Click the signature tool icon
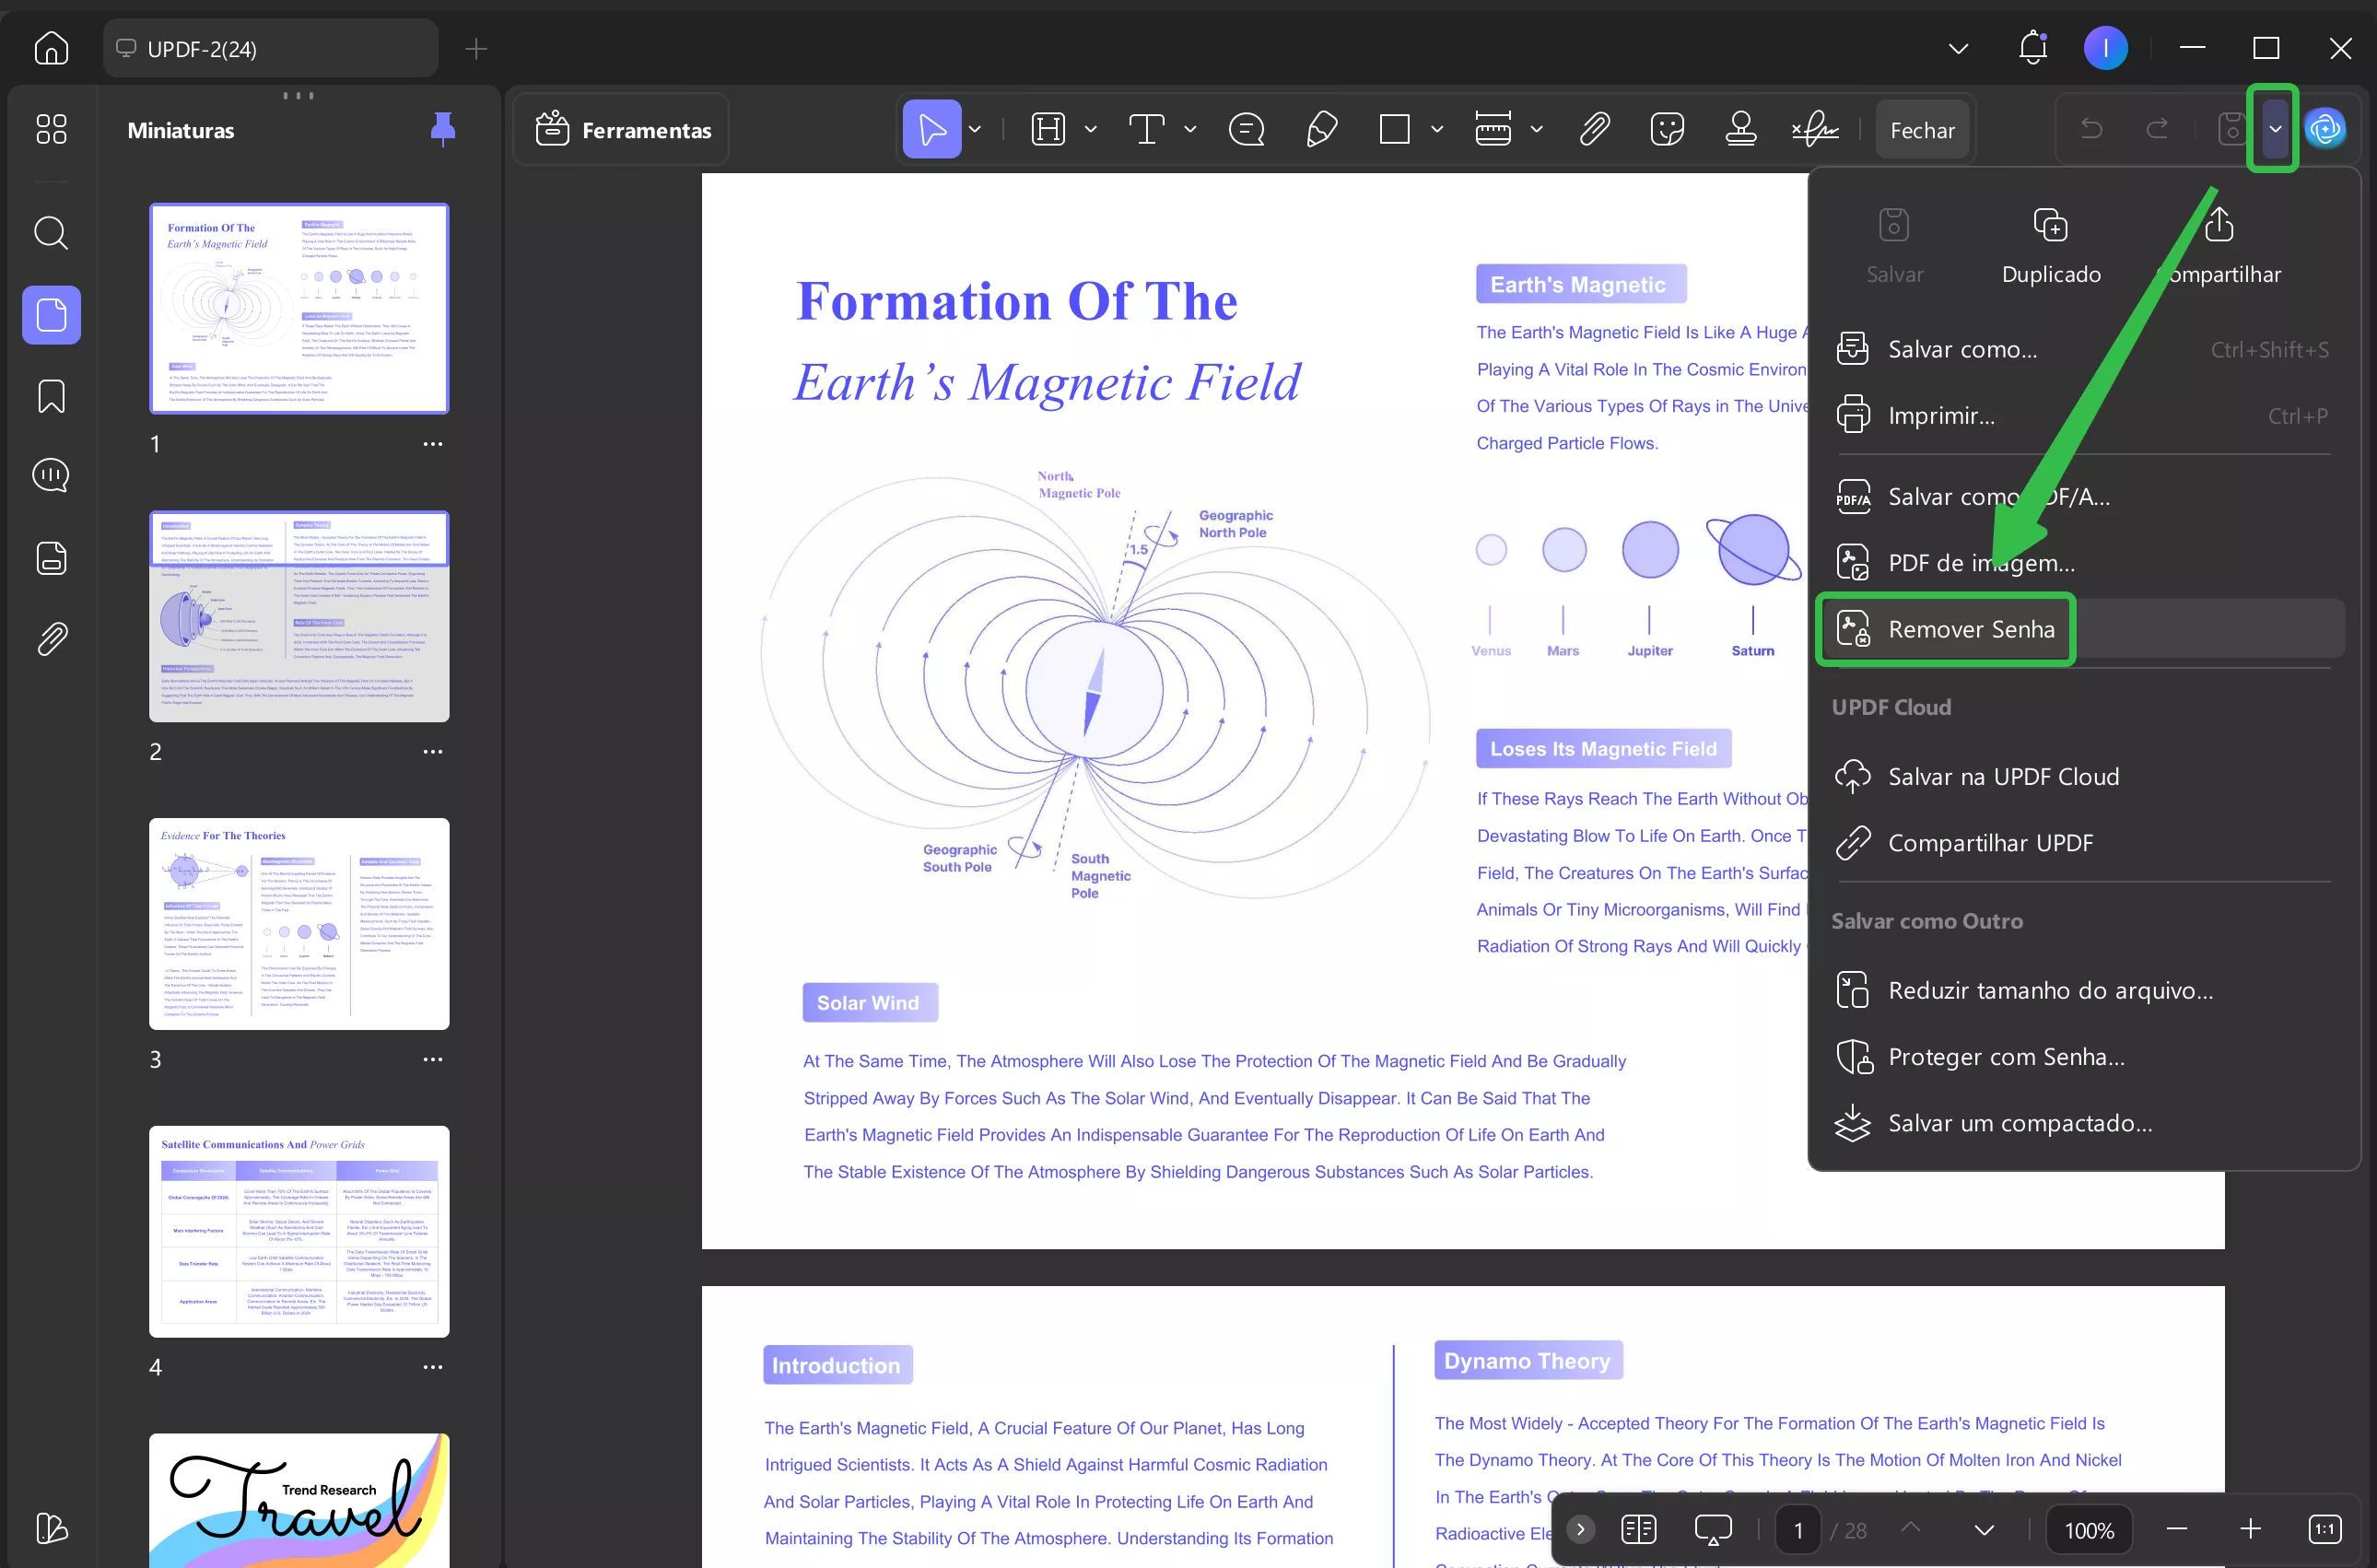This screenshot has height=1568, width=2377. [1814, 129]
